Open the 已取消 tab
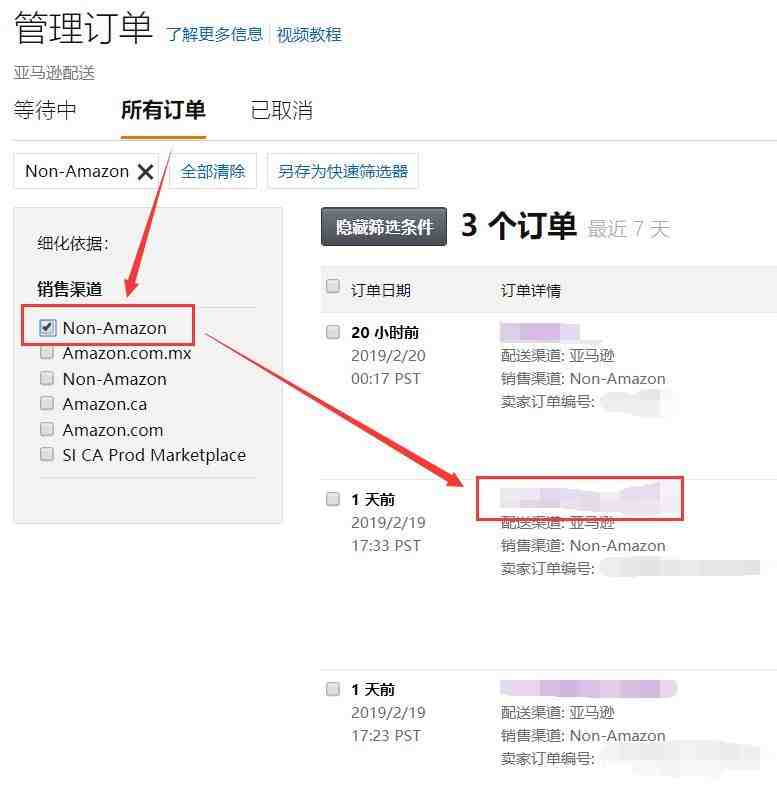 (282, 110)
